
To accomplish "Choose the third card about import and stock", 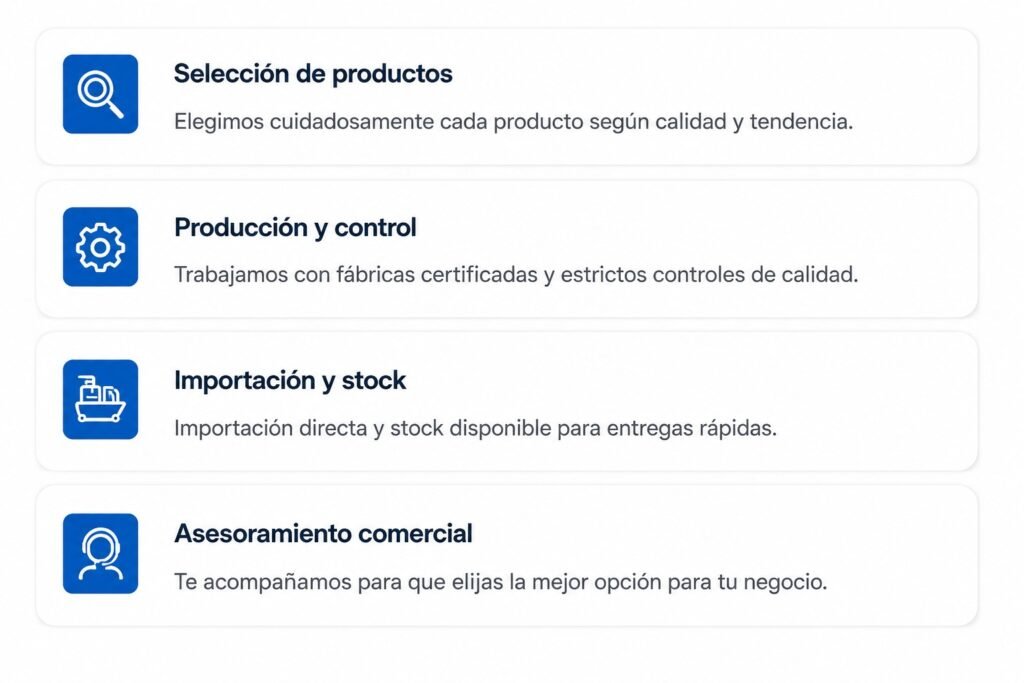I will pyautogui.click(x=507, y=402).
